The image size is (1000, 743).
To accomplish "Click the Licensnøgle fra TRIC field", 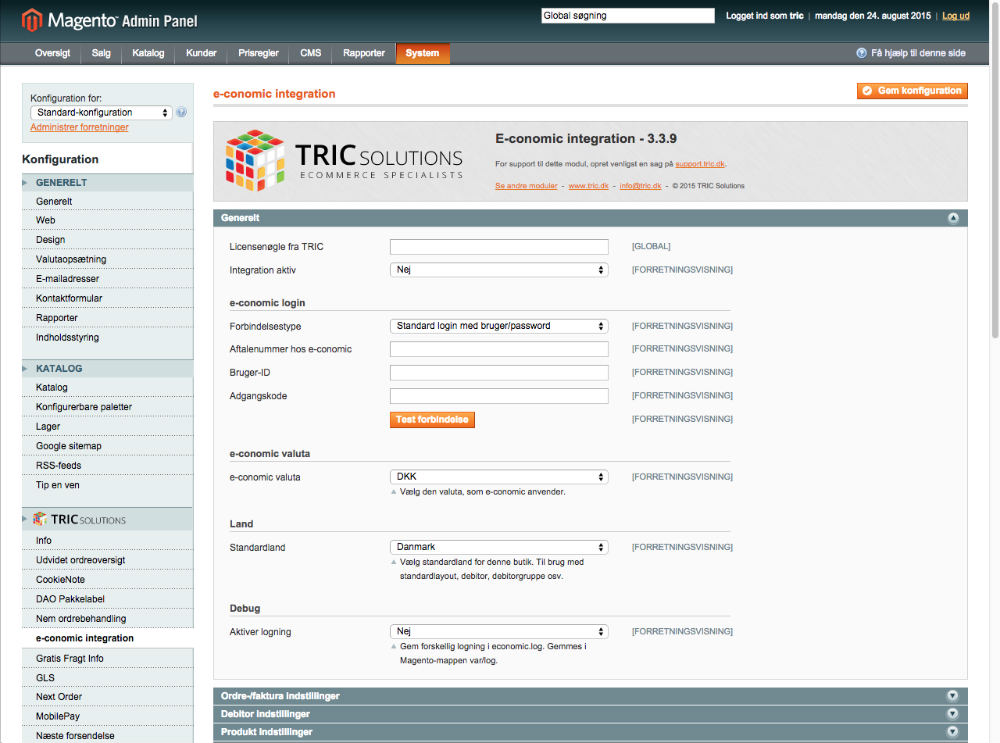I will coord(499,247).
